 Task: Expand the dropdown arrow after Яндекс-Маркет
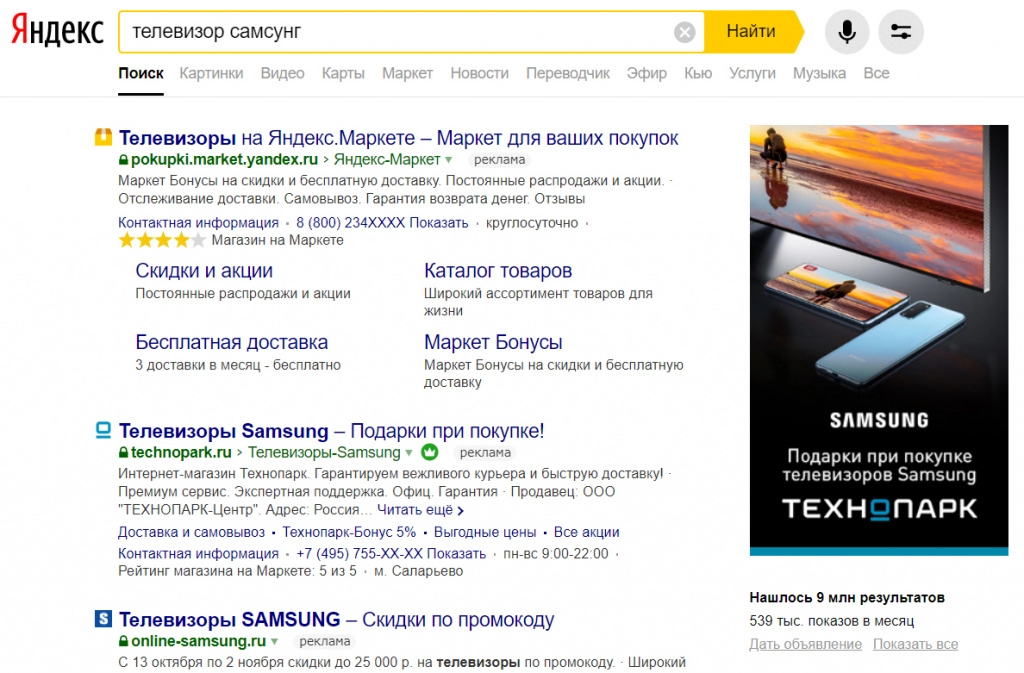point(449,160)
